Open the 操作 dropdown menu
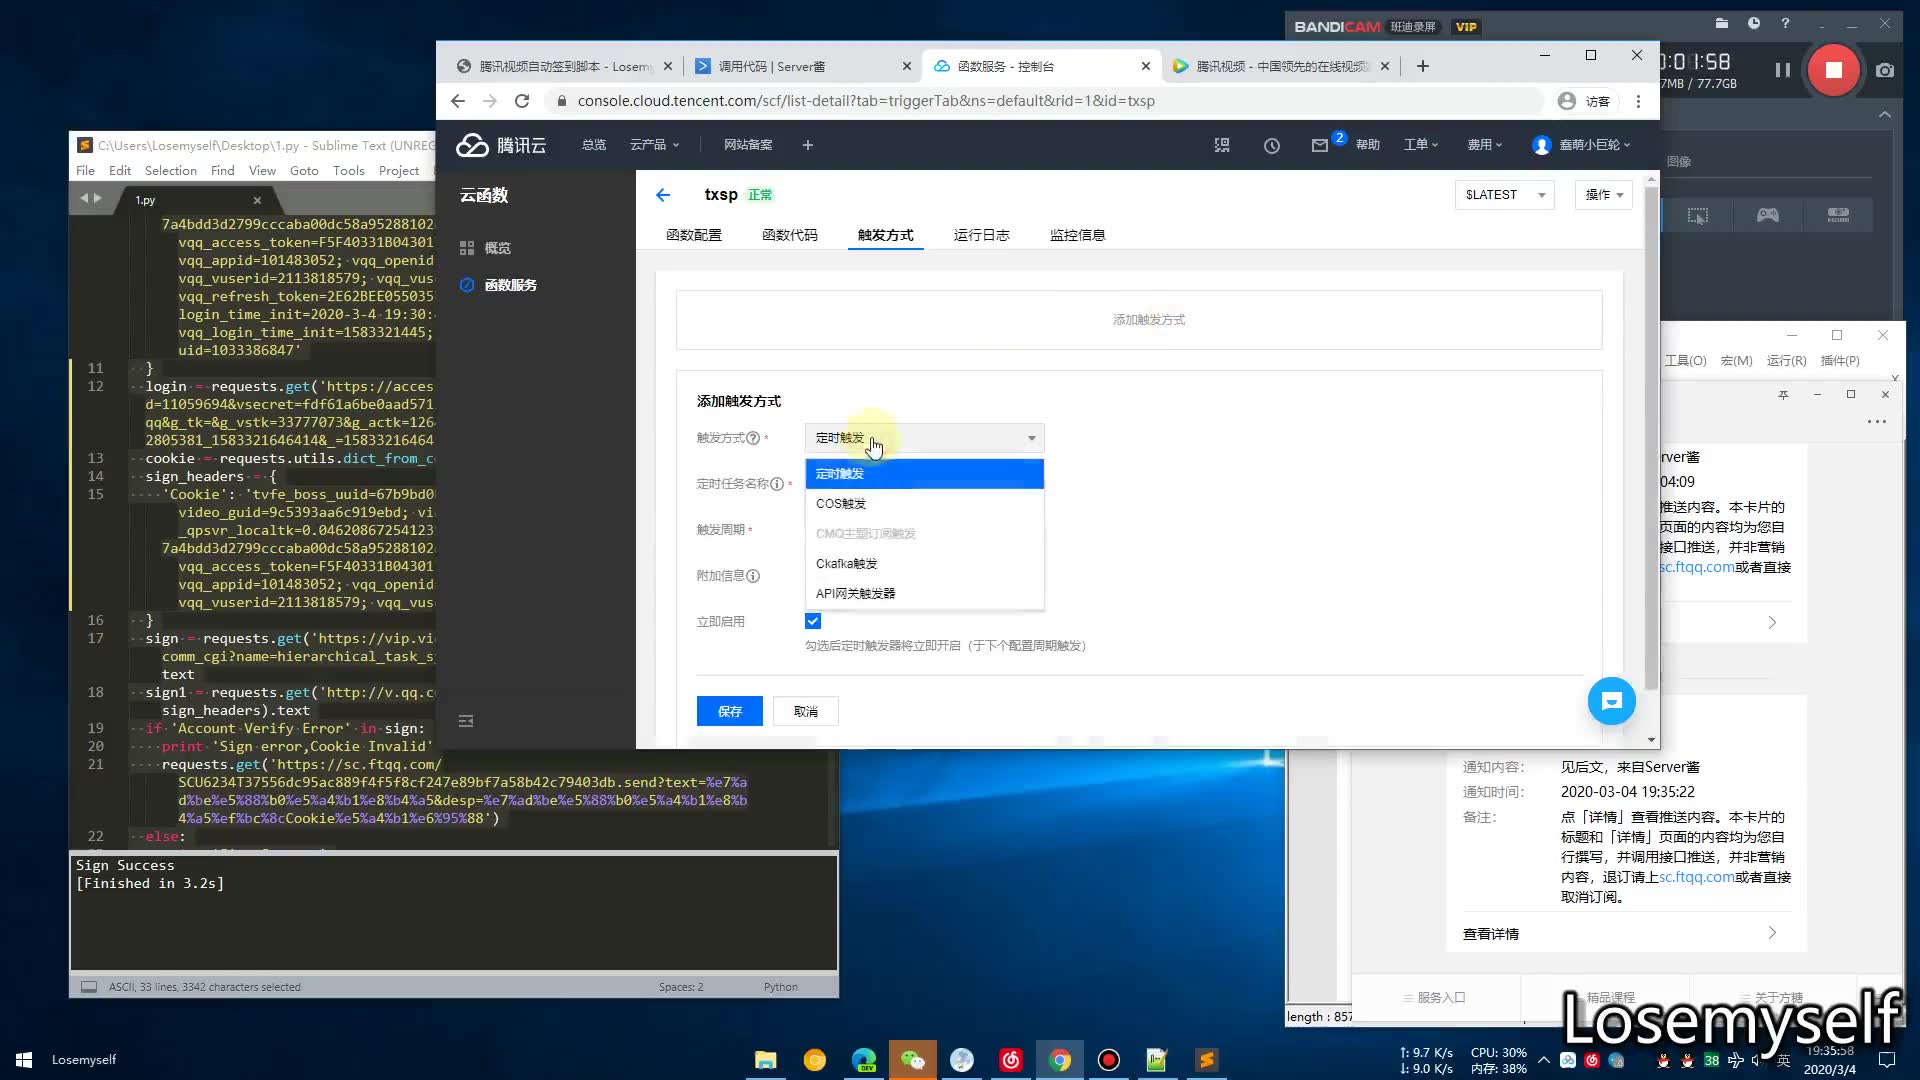Image resolution: width=1920 pixels, height=1080 pixels. [1603, 195]
